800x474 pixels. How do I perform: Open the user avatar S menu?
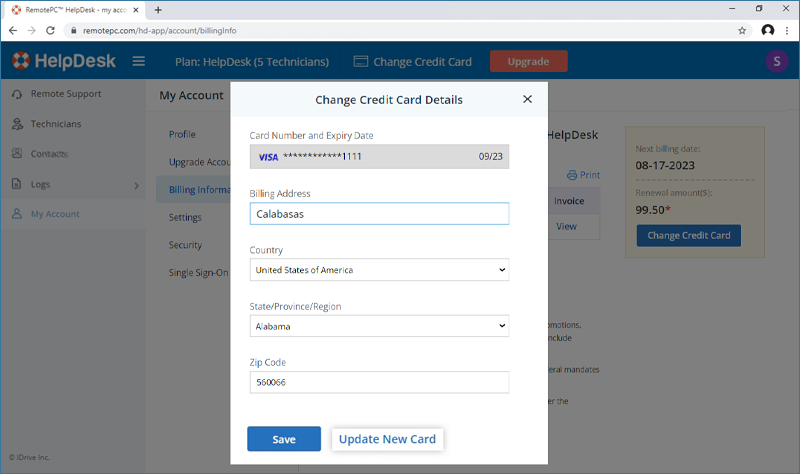click(x=776, y=62)
